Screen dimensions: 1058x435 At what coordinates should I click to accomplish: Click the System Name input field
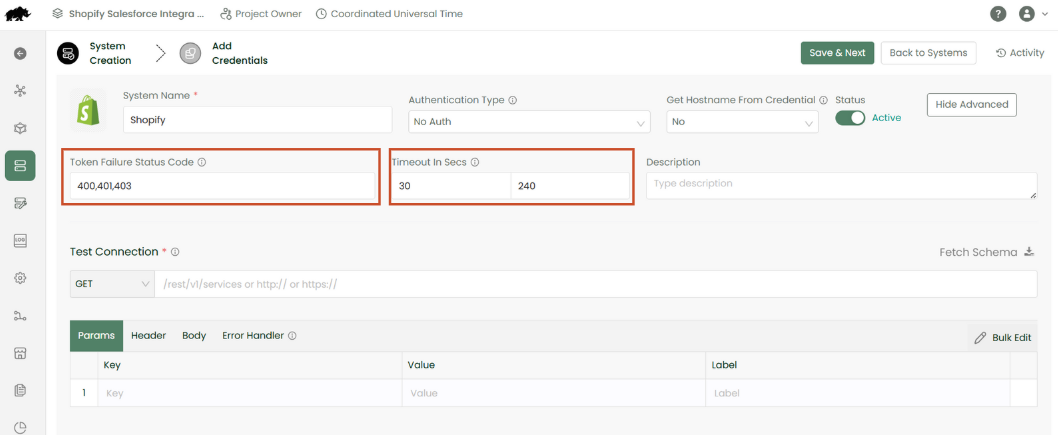point(258,119)
